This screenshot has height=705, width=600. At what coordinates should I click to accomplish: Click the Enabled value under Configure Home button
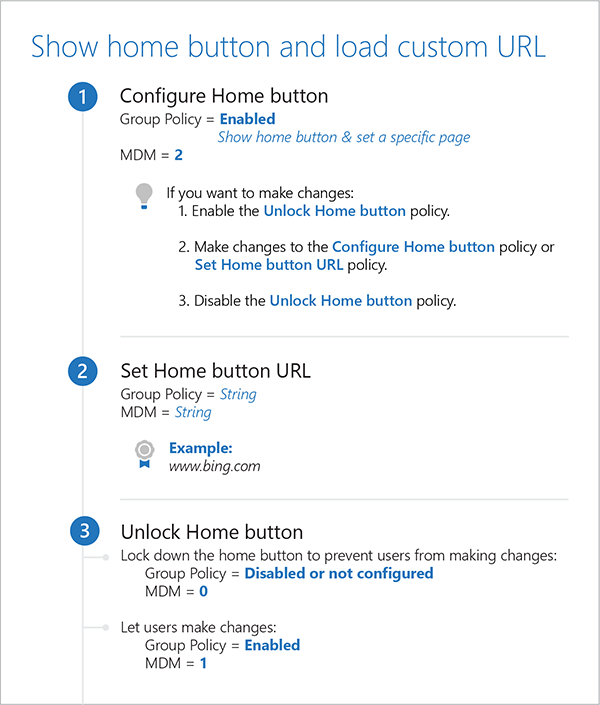247,119
